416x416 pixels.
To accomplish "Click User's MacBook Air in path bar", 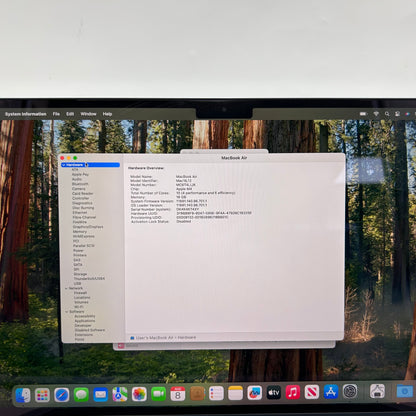I will [155, 338].
